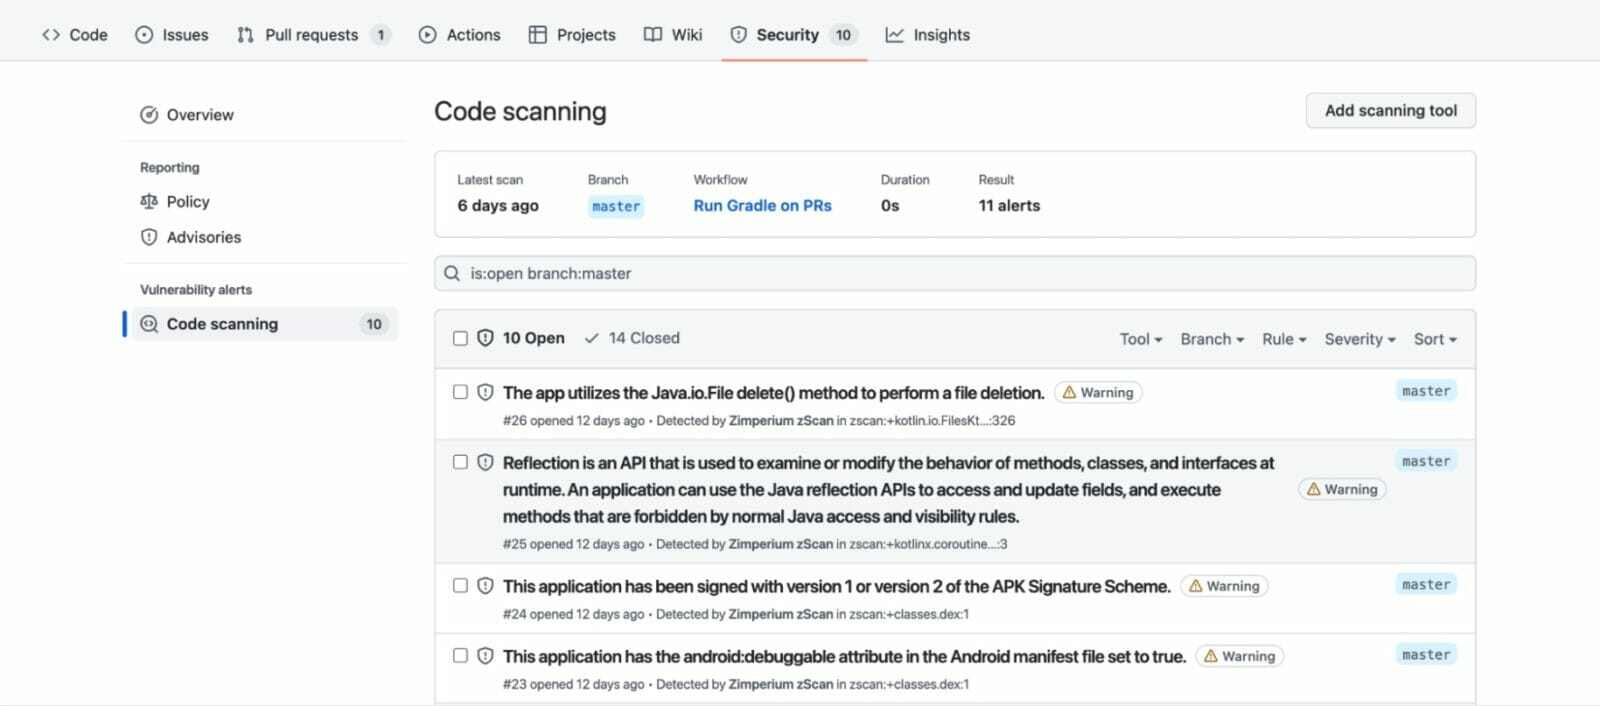
Task: Open the Run Gradle on PRs workflow
Action: 762,206
